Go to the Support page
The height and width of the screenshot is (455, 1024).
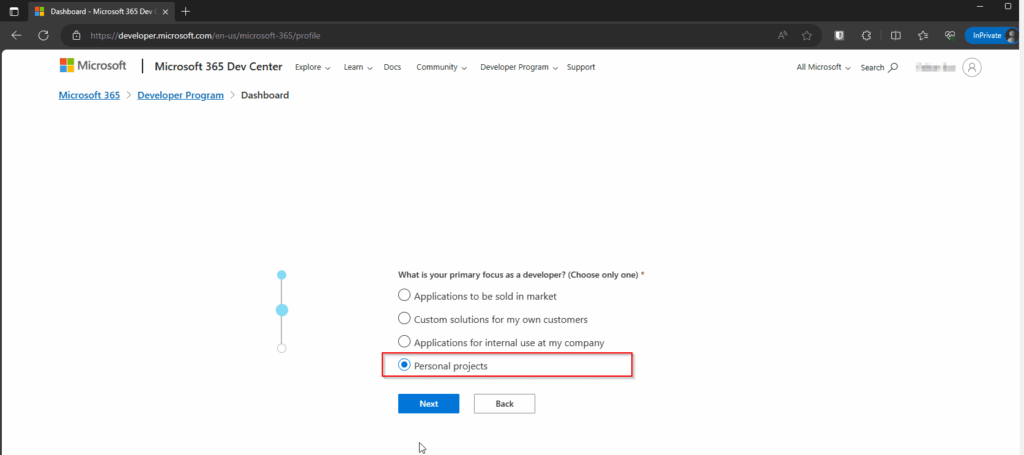pos(580,67)
